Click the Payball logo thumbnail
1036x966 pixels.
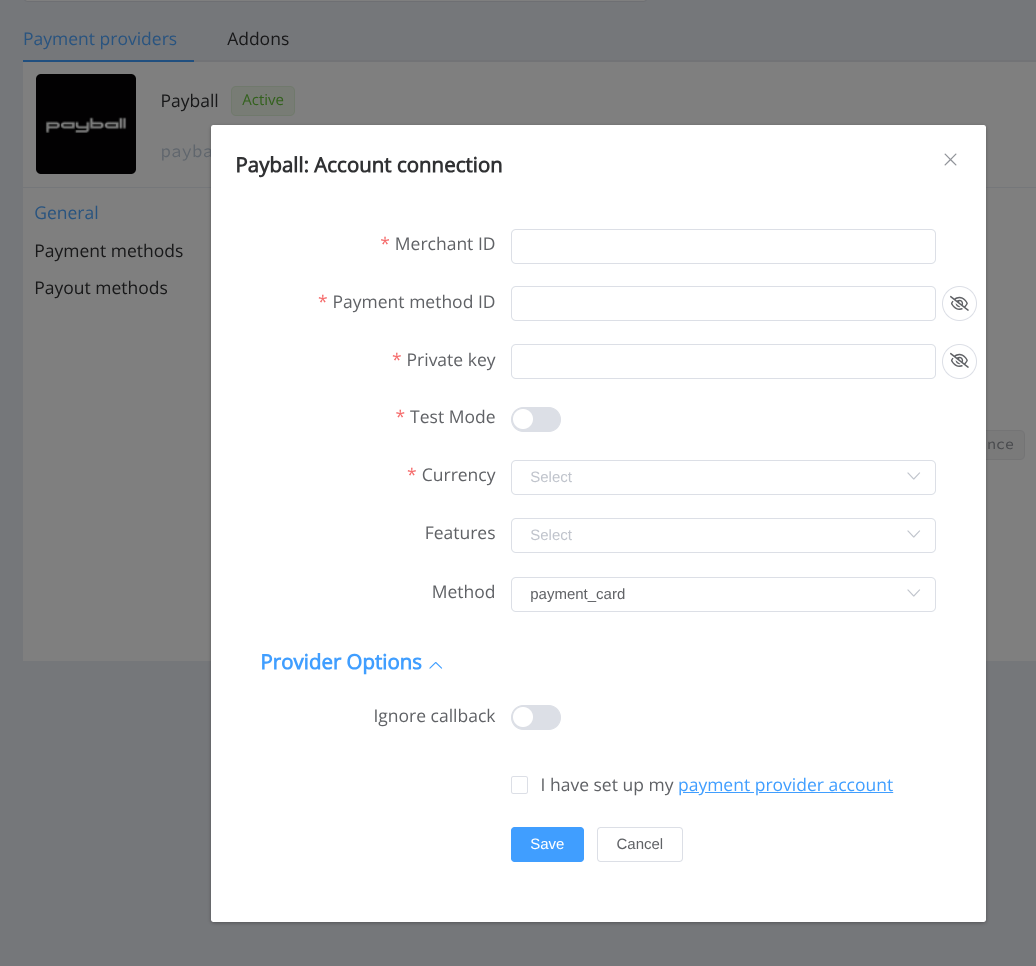click(x=86, y=124)
